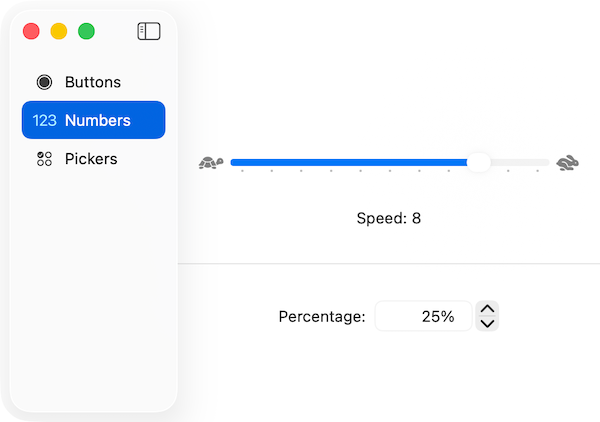Click the 123 icon in the sidebar
The width and height of the screenshot is (600, 422).
[x=44, y=120]
